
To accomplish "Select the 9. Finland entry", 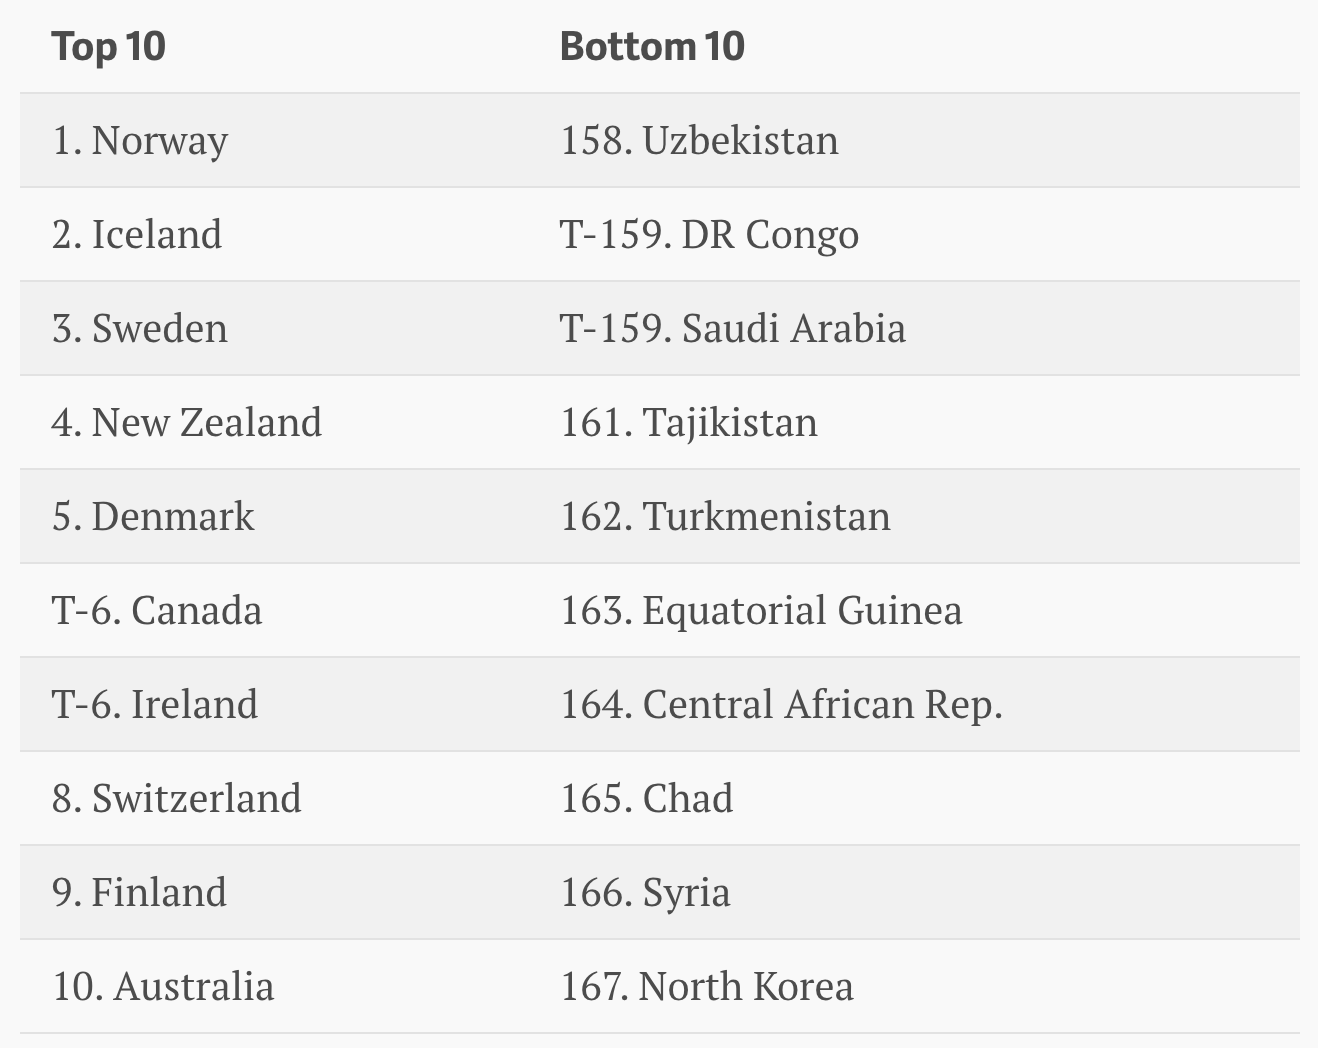I will pos(139,893).
